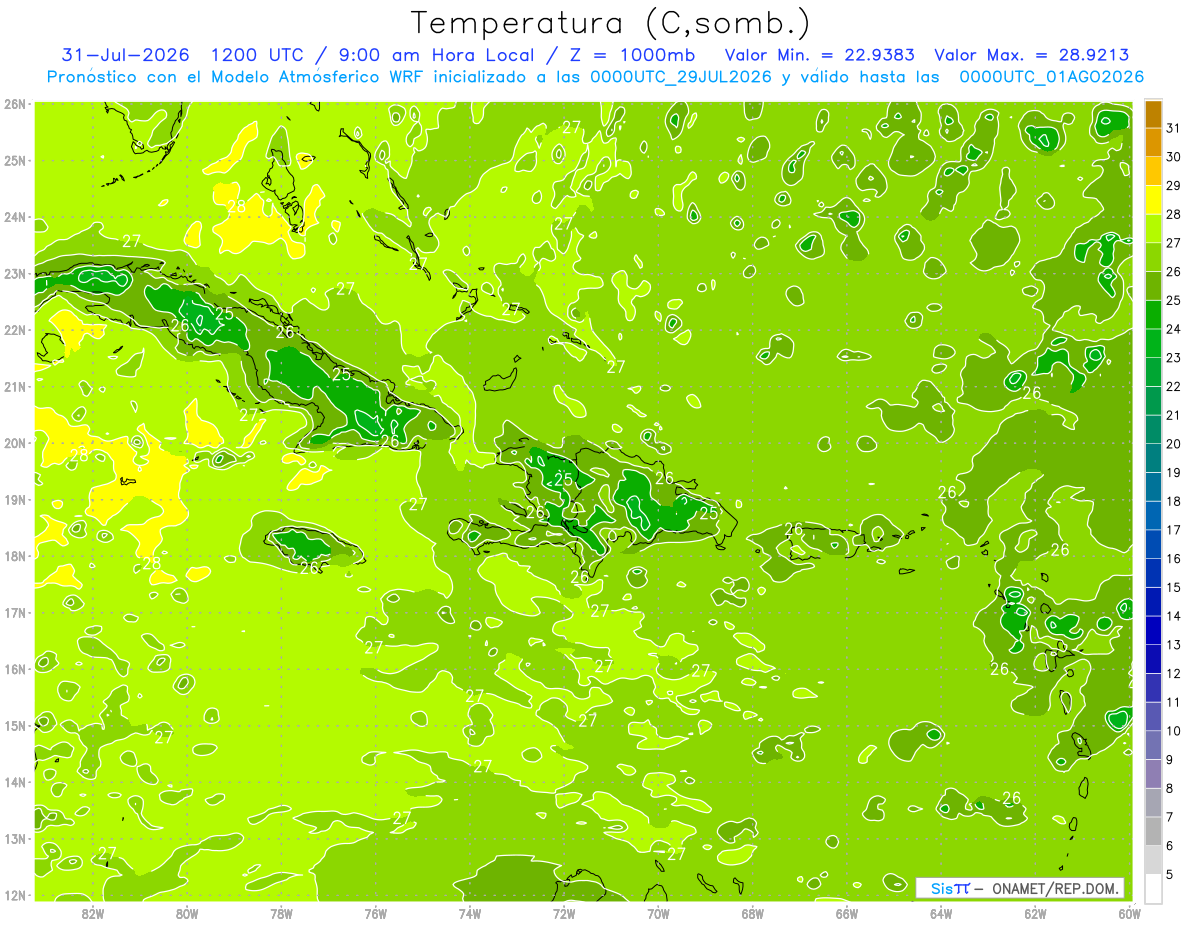
Task: Click the "20N" latitude axis label
Action: [15, 443]
